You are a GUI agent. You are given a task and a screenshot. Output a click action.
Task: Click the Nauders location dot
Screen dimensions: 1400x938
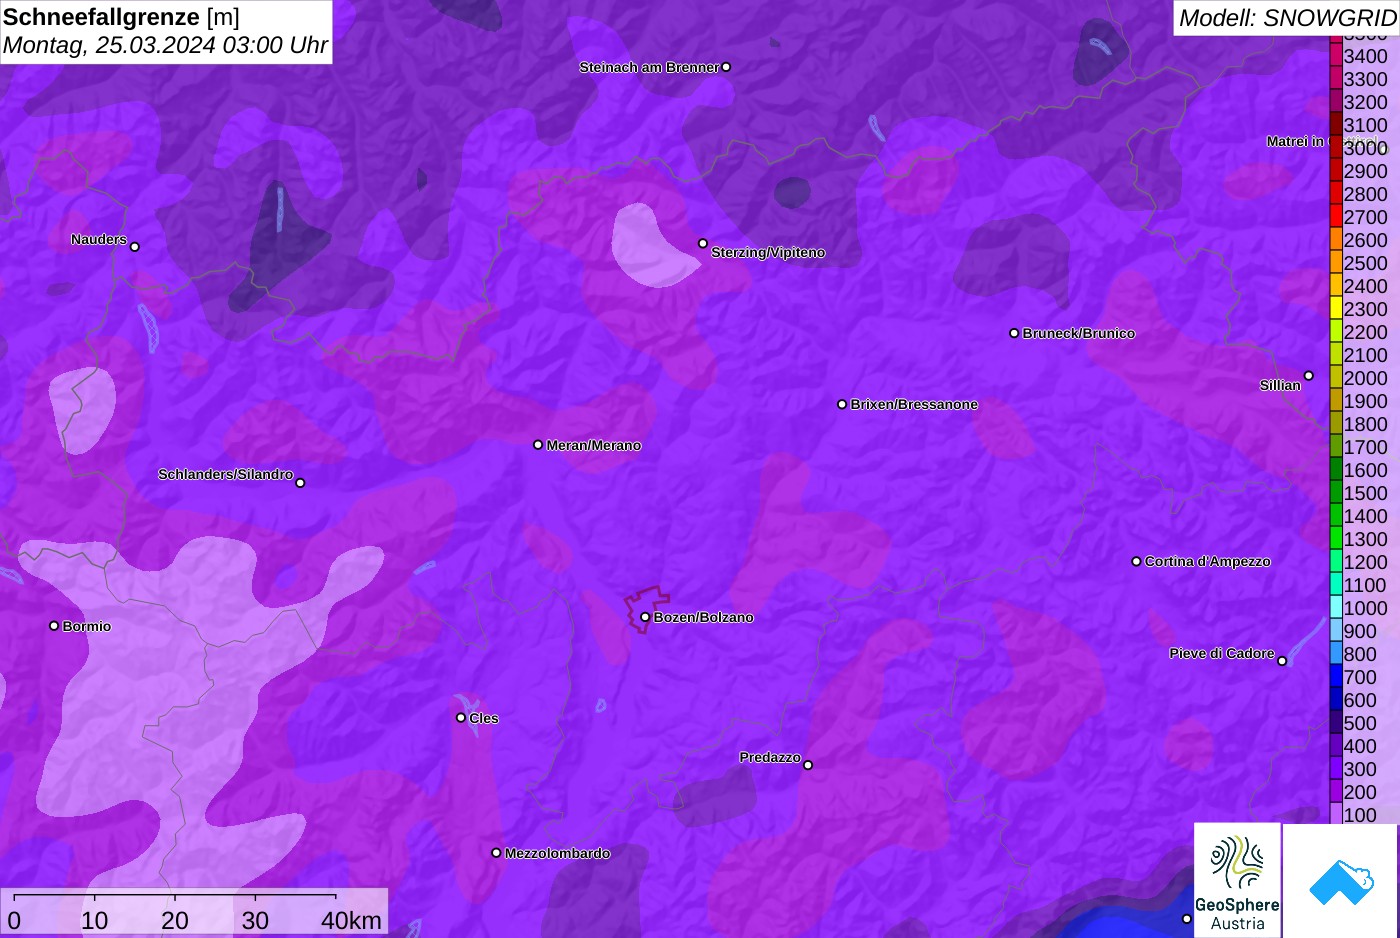click(135, 246)
